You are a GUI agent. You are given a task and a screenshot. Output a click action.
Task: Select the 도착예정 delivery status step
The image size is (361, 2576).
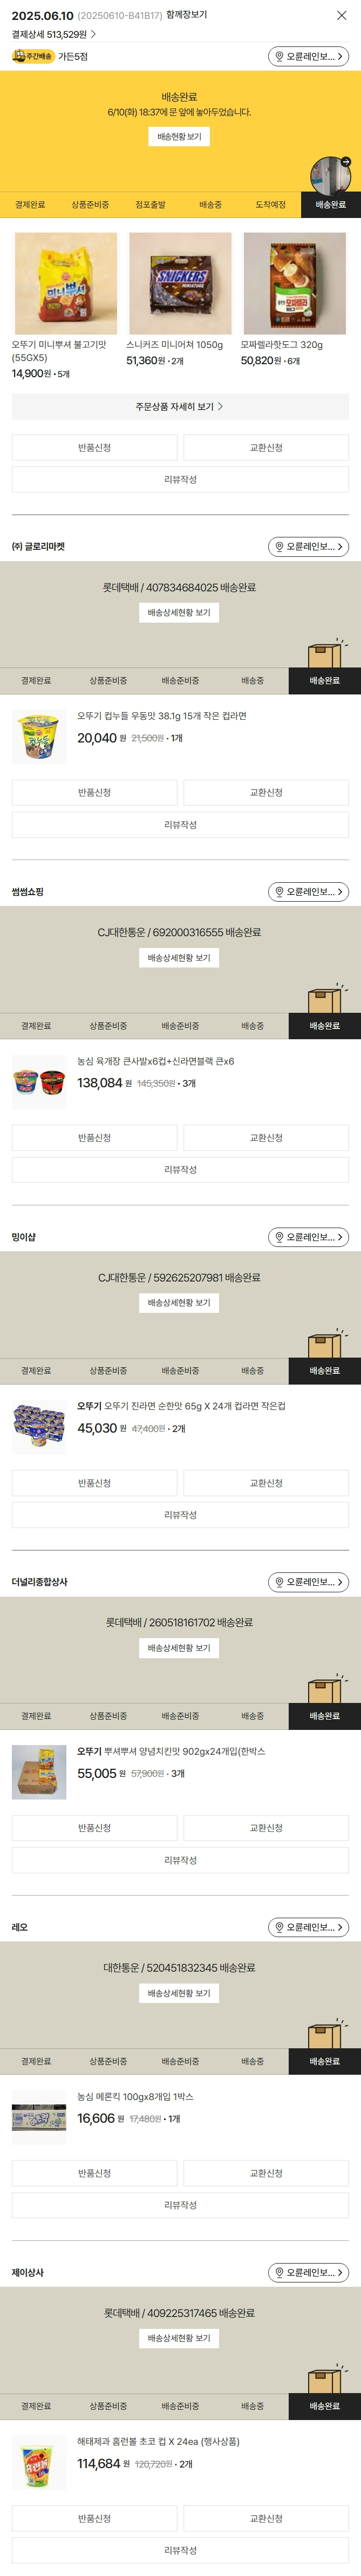pyautogui.click(x=270, y=205)
